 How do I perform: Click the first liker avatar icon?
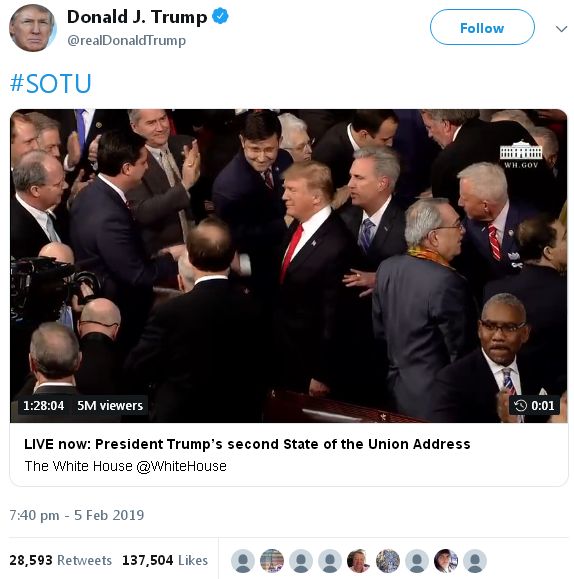(243, 561)
